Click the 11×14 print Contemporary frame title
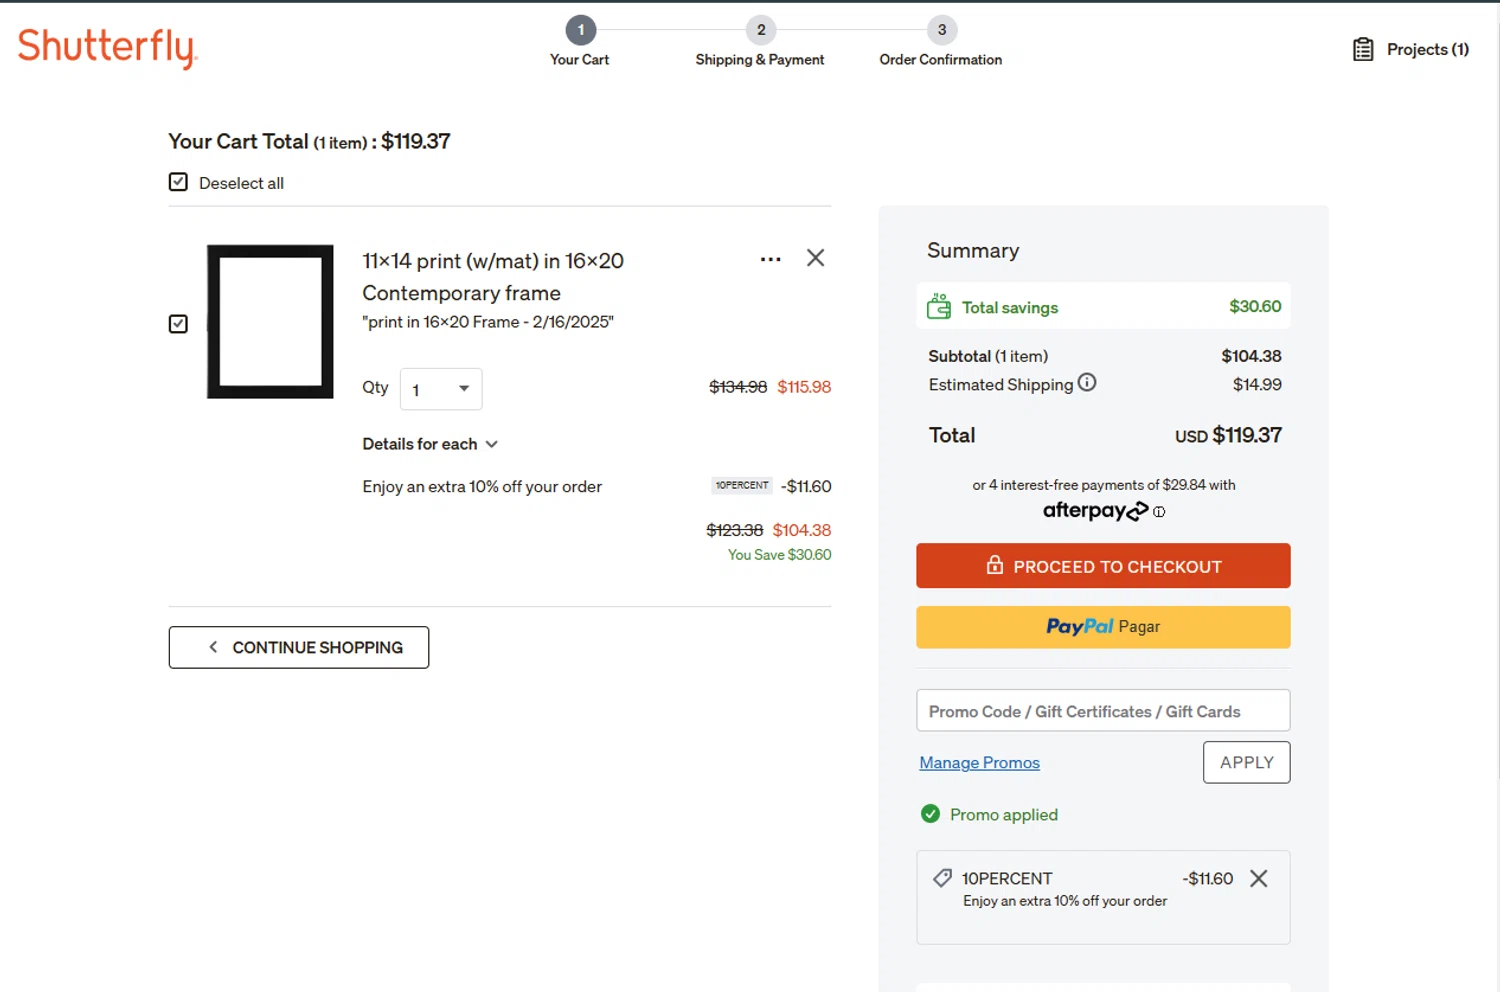The image size is (1500, 992). 493,276
